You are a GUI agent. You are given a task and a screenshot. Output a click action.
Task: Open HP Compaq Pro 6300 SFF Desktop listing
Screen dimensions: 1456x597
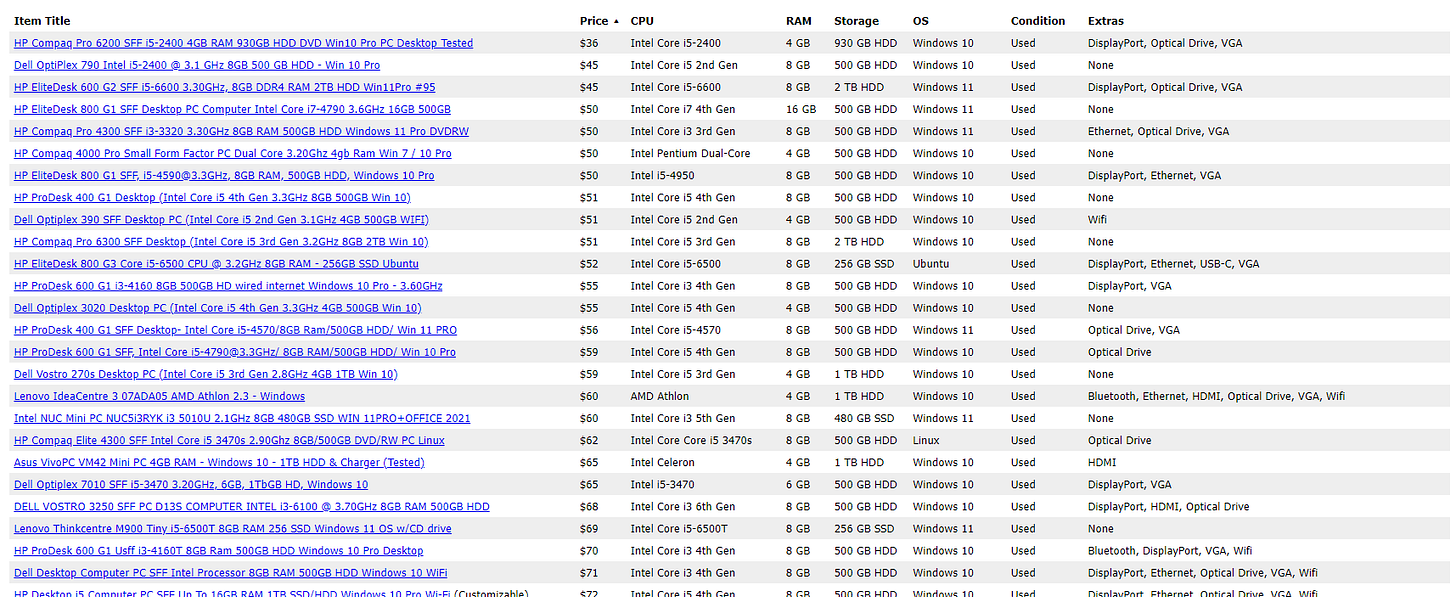(221, 241)
